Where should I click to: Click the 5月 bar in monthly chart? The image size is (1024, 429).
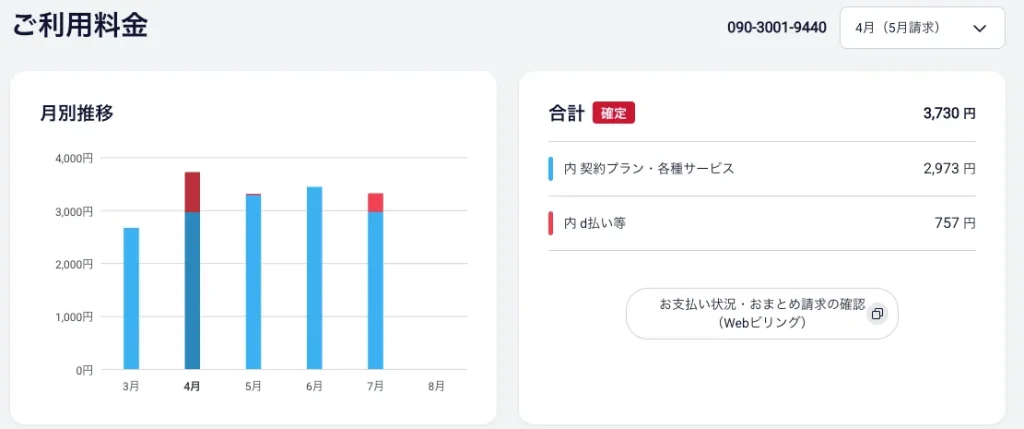click(253, 281)
